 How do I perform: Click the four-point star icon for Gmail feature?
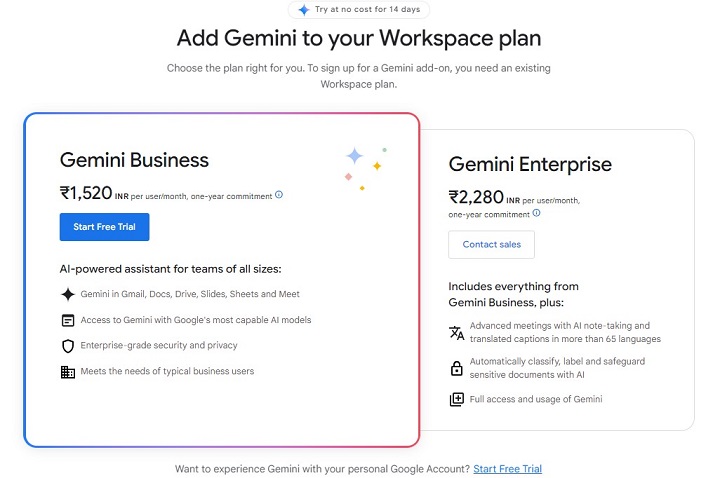click(68, 294)
